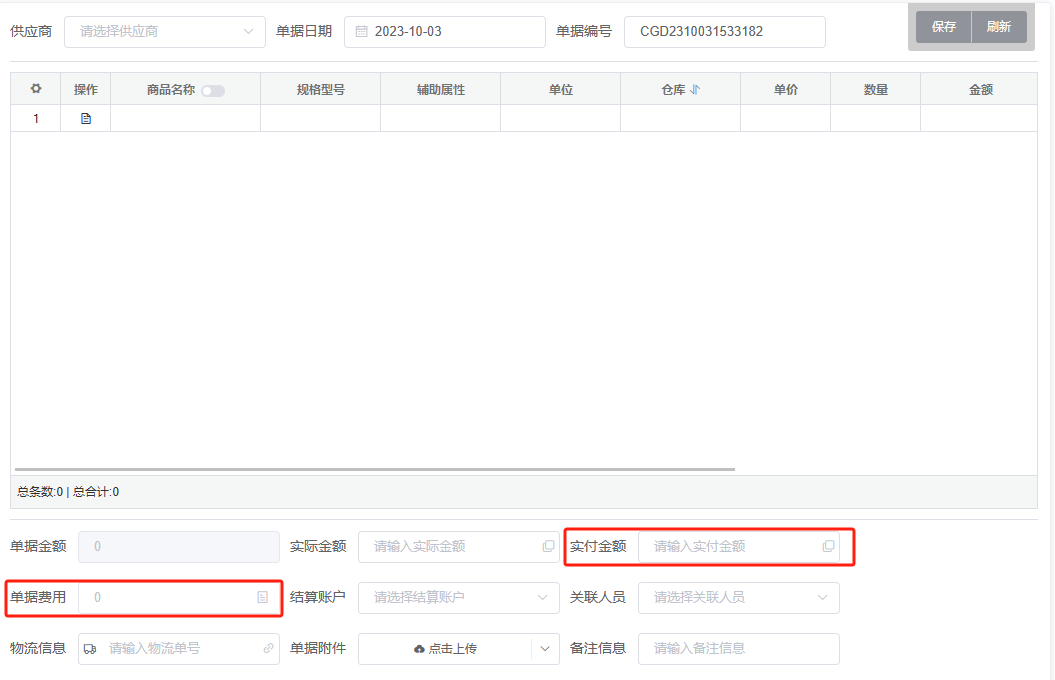Click the sort arrows next to 仓库

tap(695, 90)
